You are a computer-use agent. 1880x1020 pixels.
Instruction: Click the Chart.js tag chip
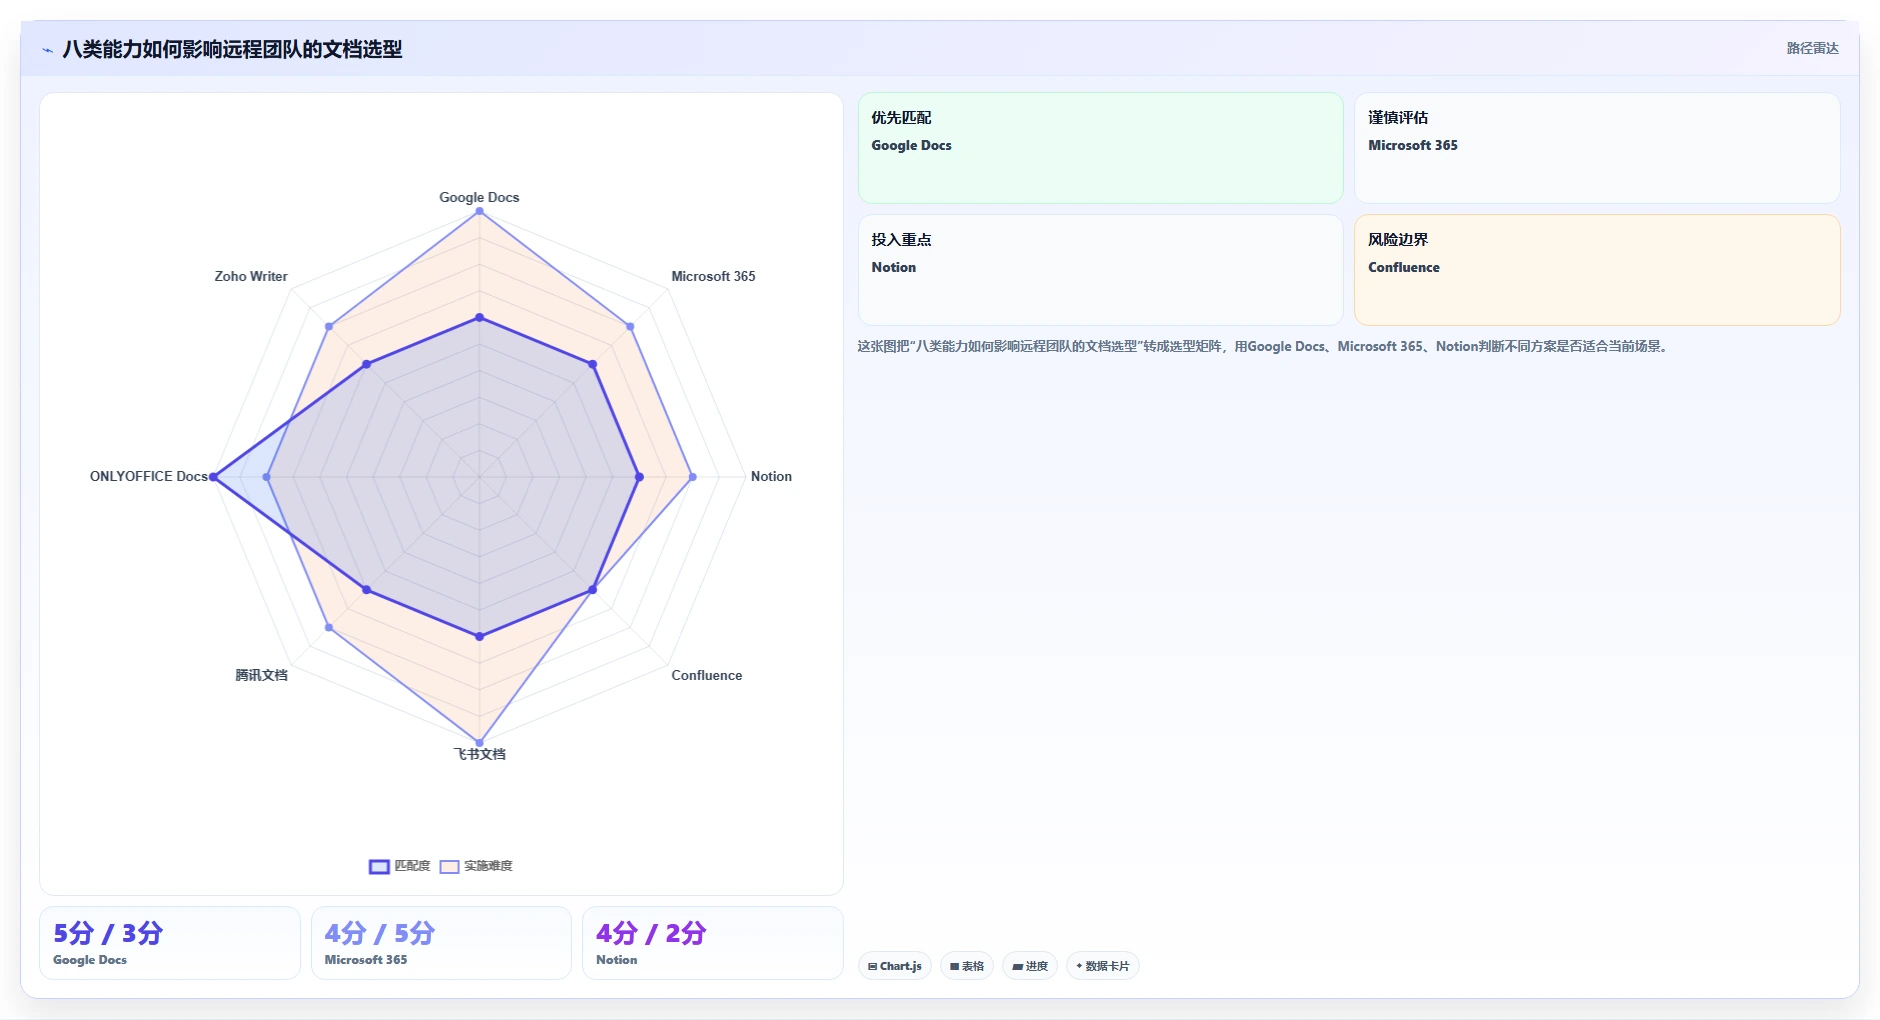pos(895,966)
